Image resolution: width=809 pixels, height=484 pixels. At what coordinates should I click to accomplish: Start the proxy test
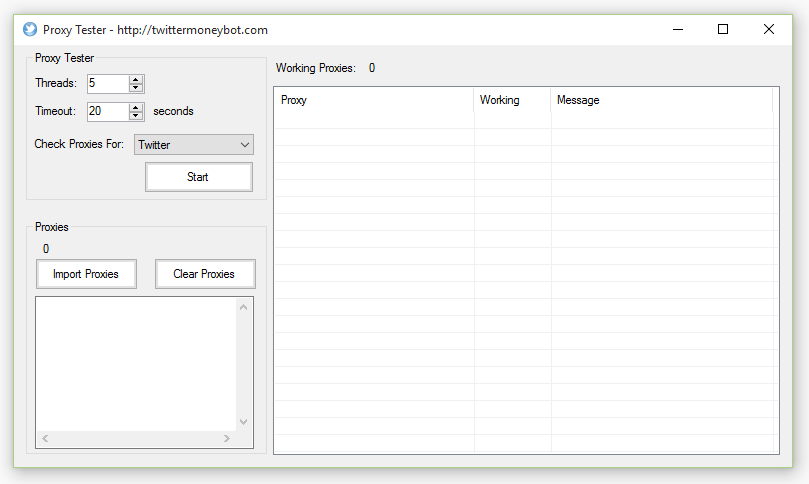click(199, 177)
